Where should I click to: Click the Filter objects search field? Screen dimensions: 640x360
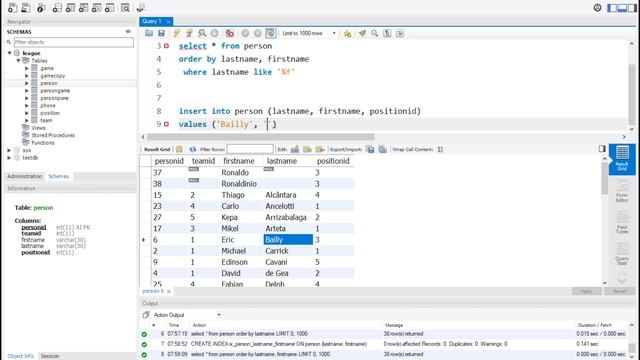[74, 42]
